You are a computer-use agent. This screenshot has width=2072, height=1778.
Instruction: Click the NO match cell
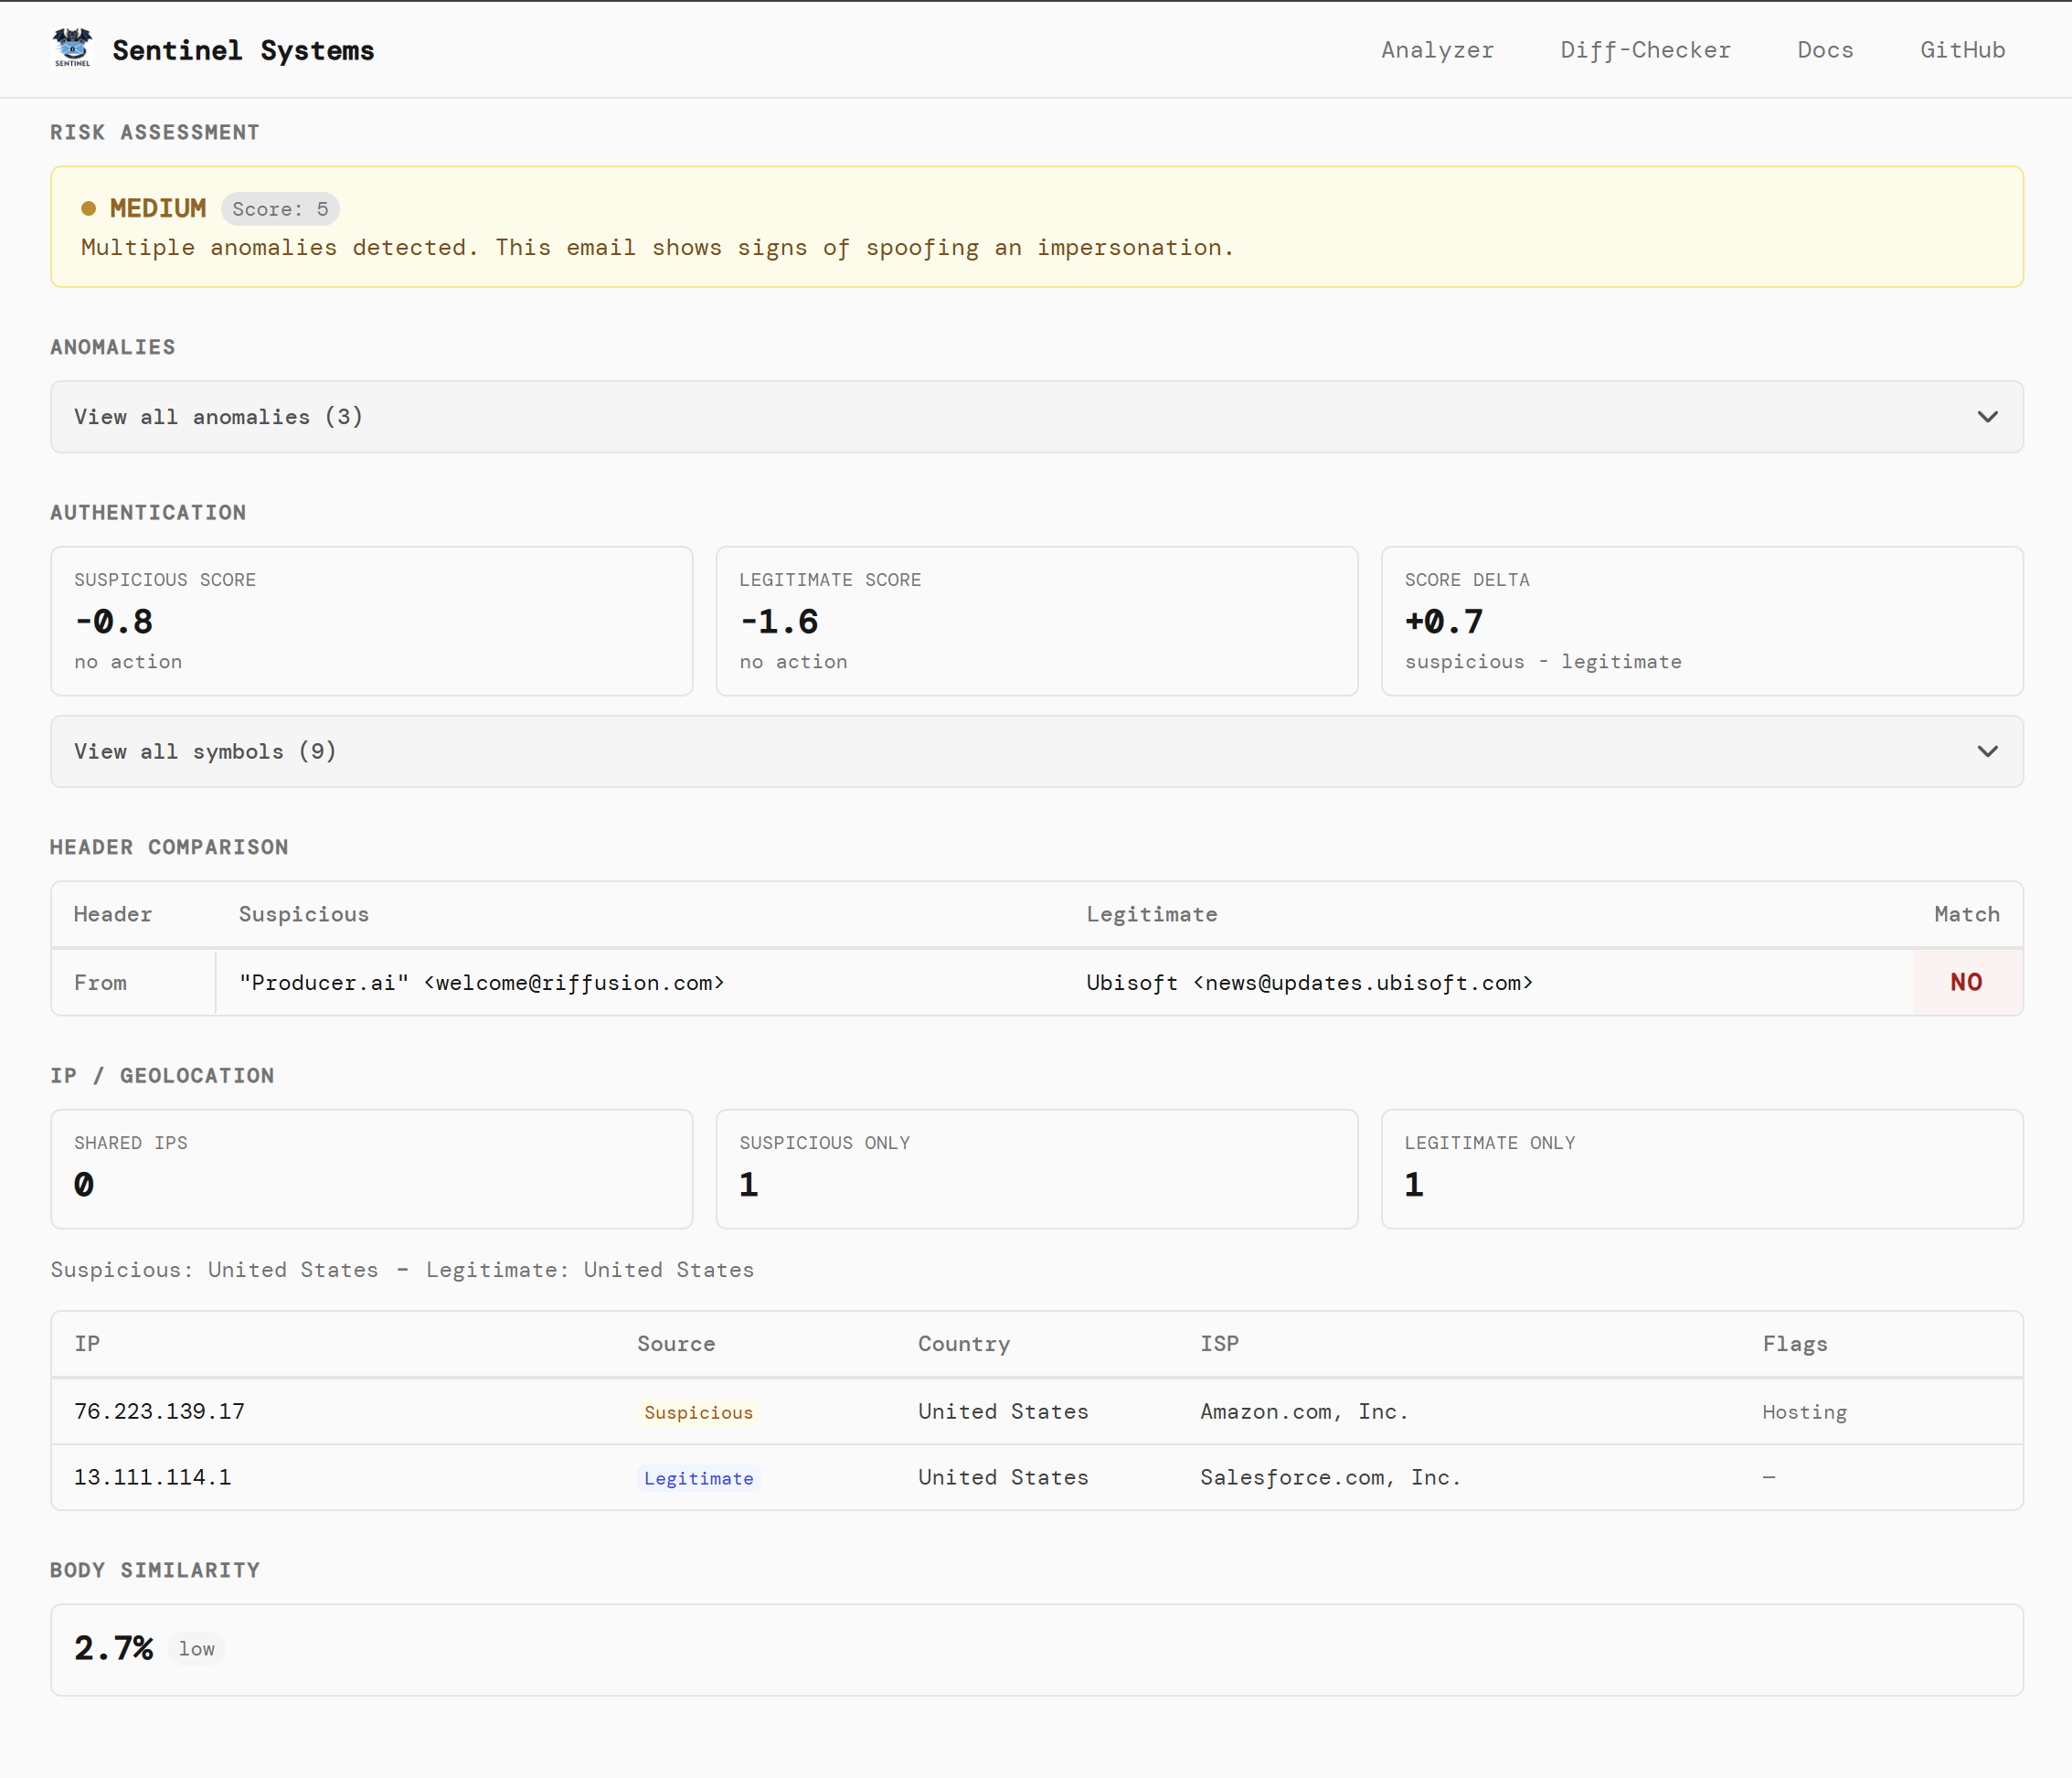(1966, 982)
